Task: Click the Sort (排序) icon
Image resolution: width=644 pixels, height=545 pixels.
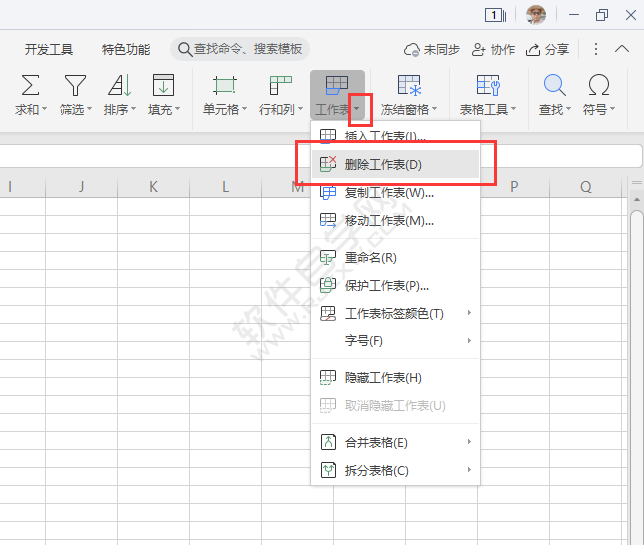Action: click(120, 85)
